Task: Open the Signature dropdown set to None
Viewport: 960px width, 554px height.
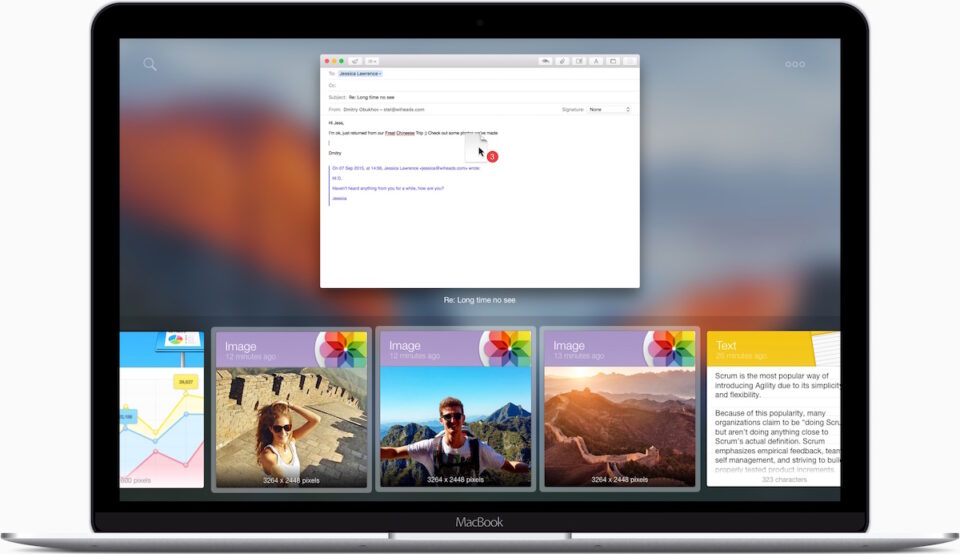Action: [x=609, y=110]
